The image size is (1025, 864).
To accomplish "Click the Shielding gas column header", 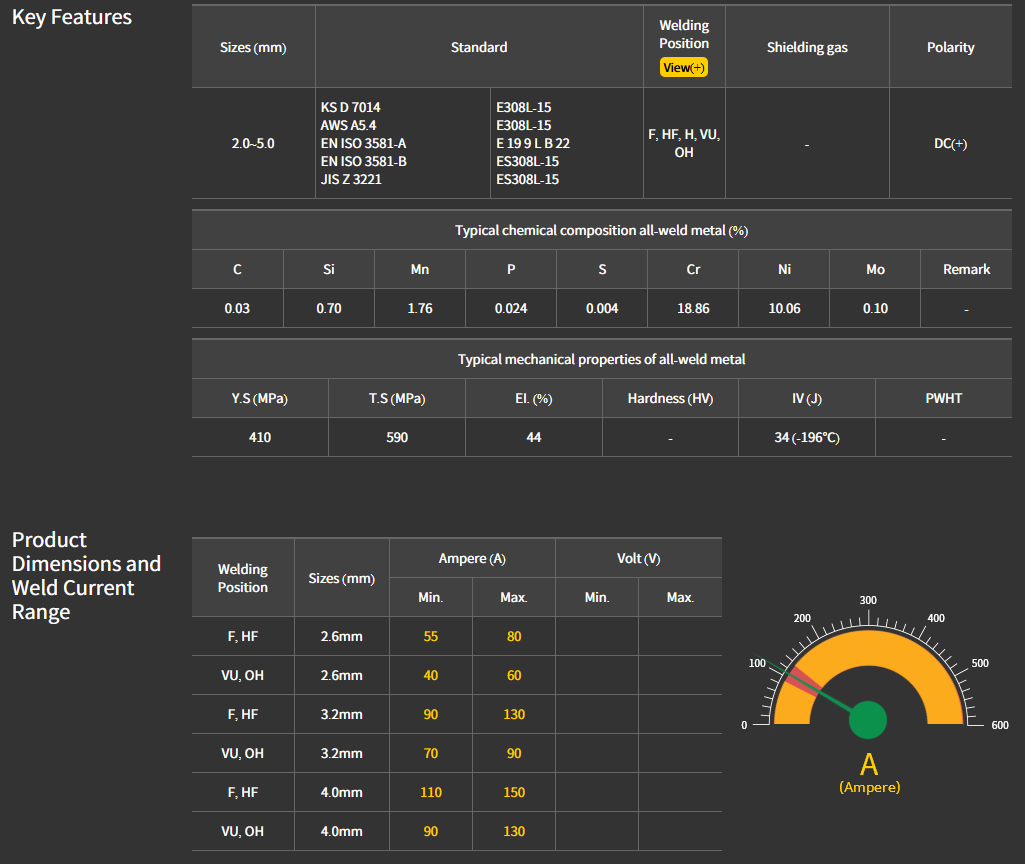I will tap(807, 47).
